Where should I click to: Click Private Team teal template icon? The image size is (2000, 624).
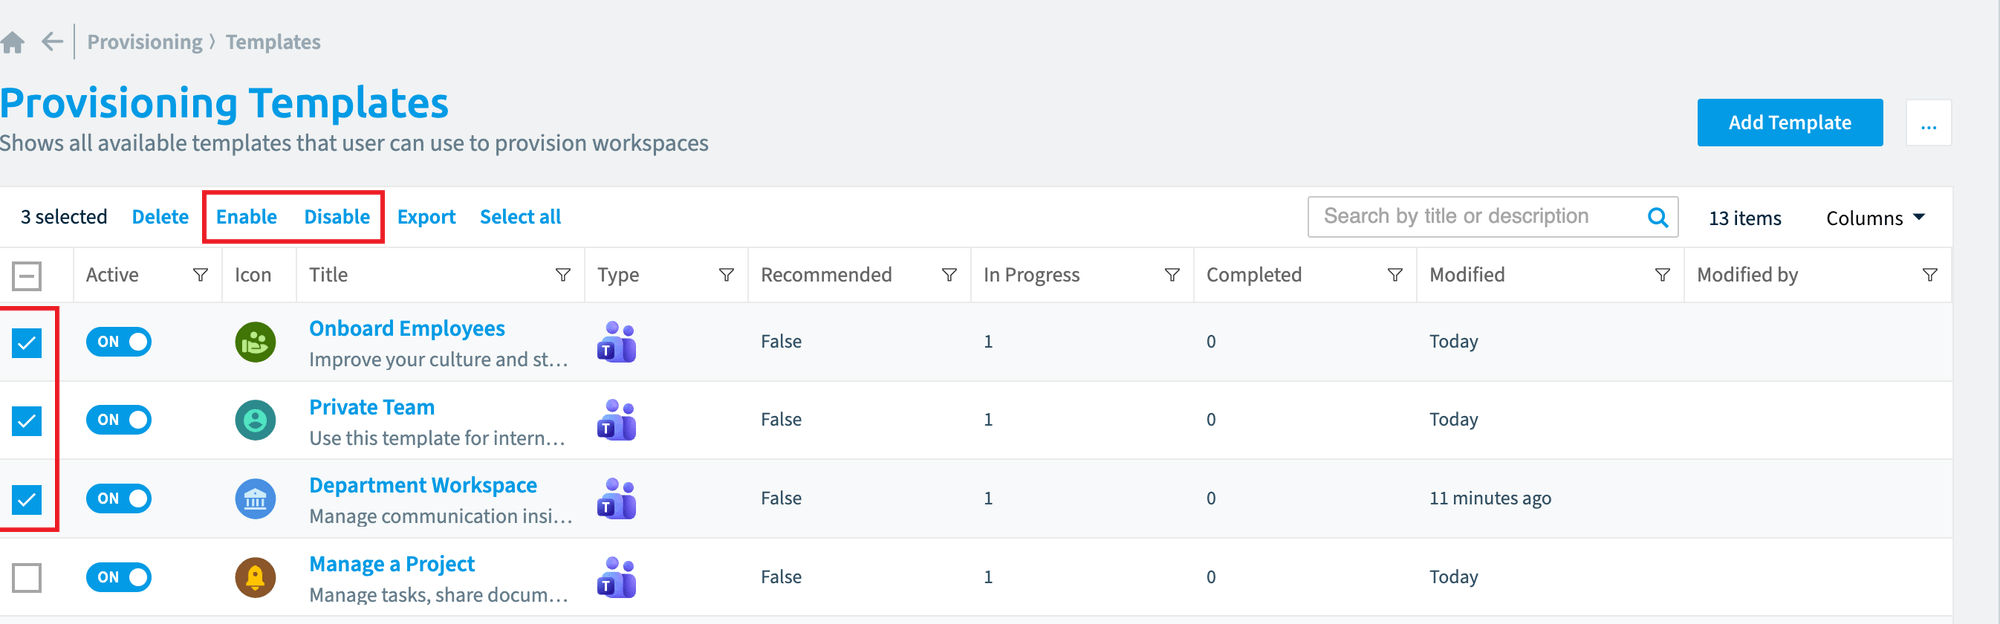coord(255,420)
